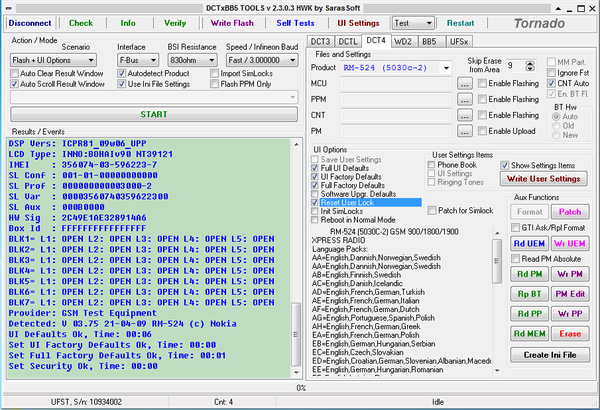Click the CNT file browse button

coord(464,116)
